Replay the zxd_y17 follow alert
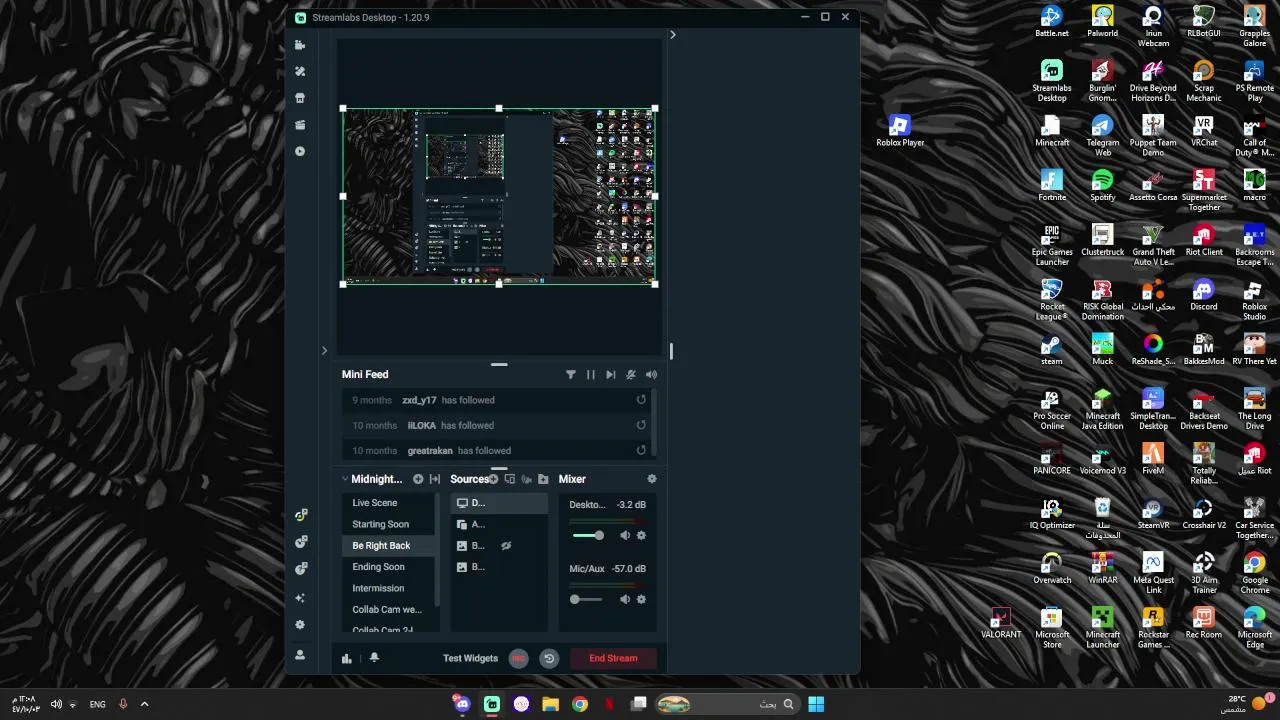This screenshot has height=720, width=1280. [x=641, y=400]
